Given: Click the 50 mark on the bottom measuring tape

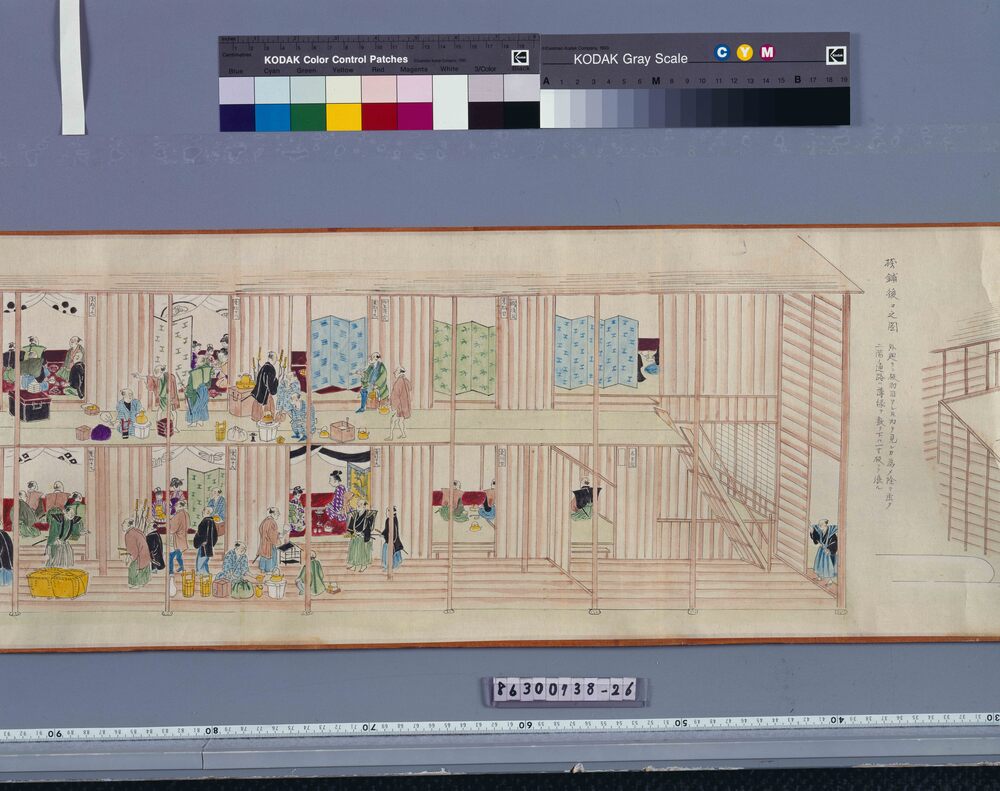Looking at the screenshot, I should (x=679, y=723).
